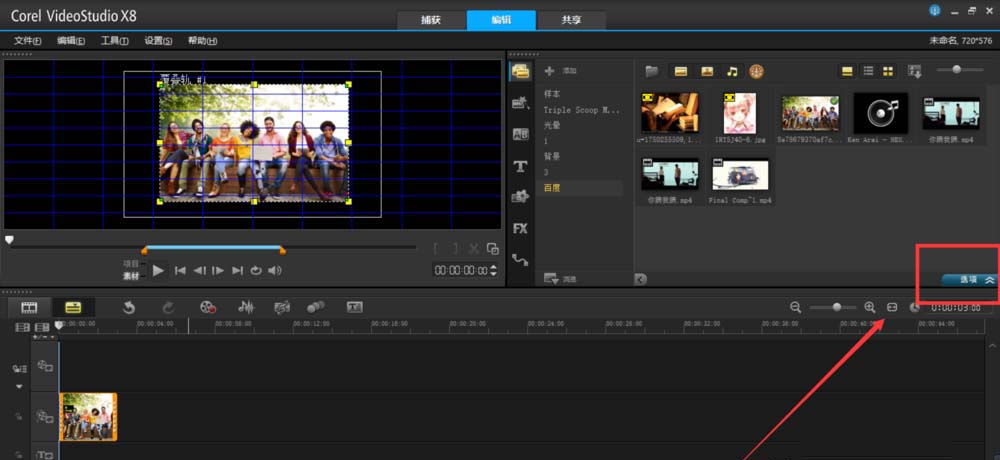Adjust the preview timecode stepper
This screenshot has width=1000, height=460.
coord(492,271)
